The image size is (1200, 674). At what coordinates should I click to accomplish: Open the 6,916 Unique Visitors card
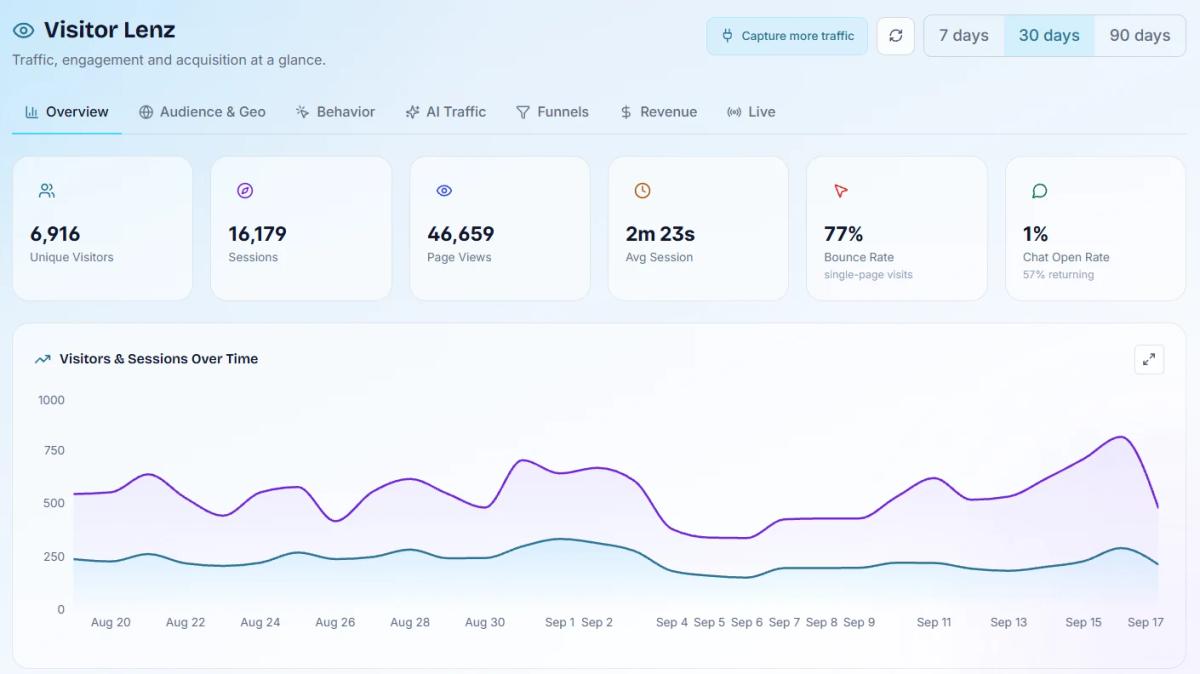(102, 228)
